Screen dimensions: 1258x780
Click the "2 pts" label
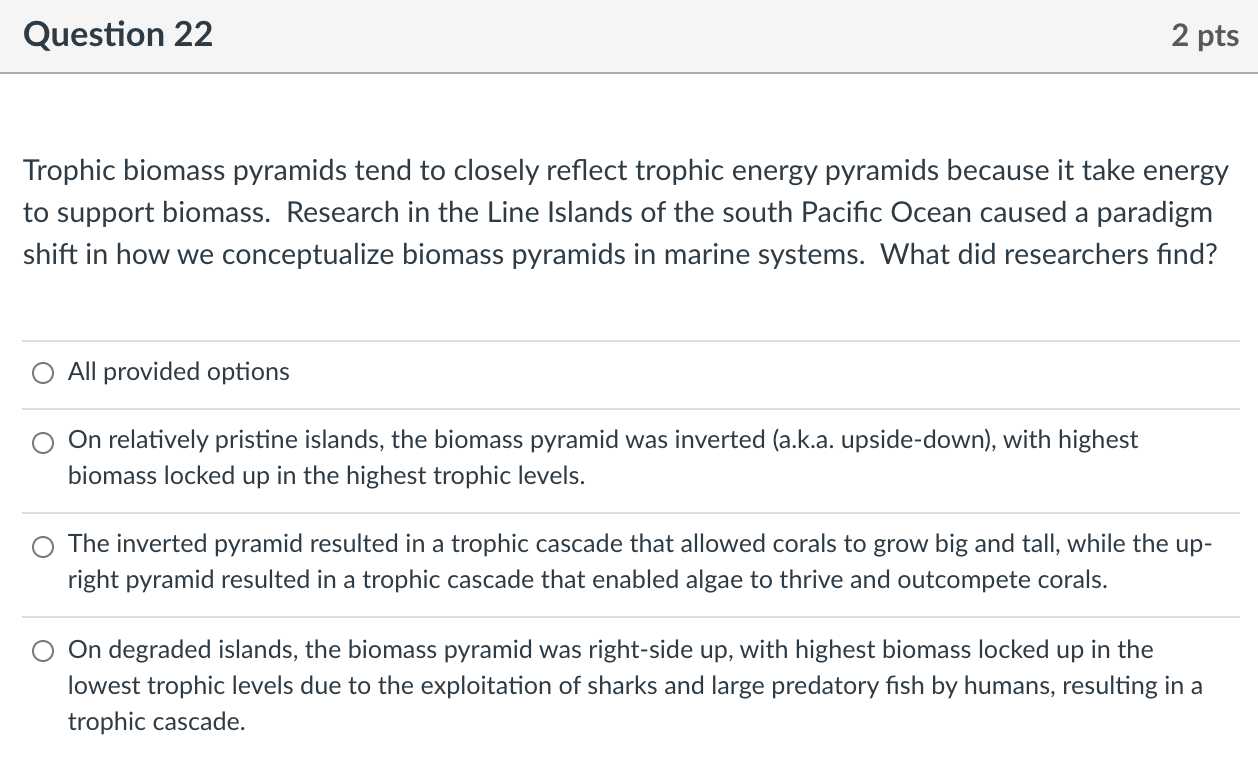1206,35
